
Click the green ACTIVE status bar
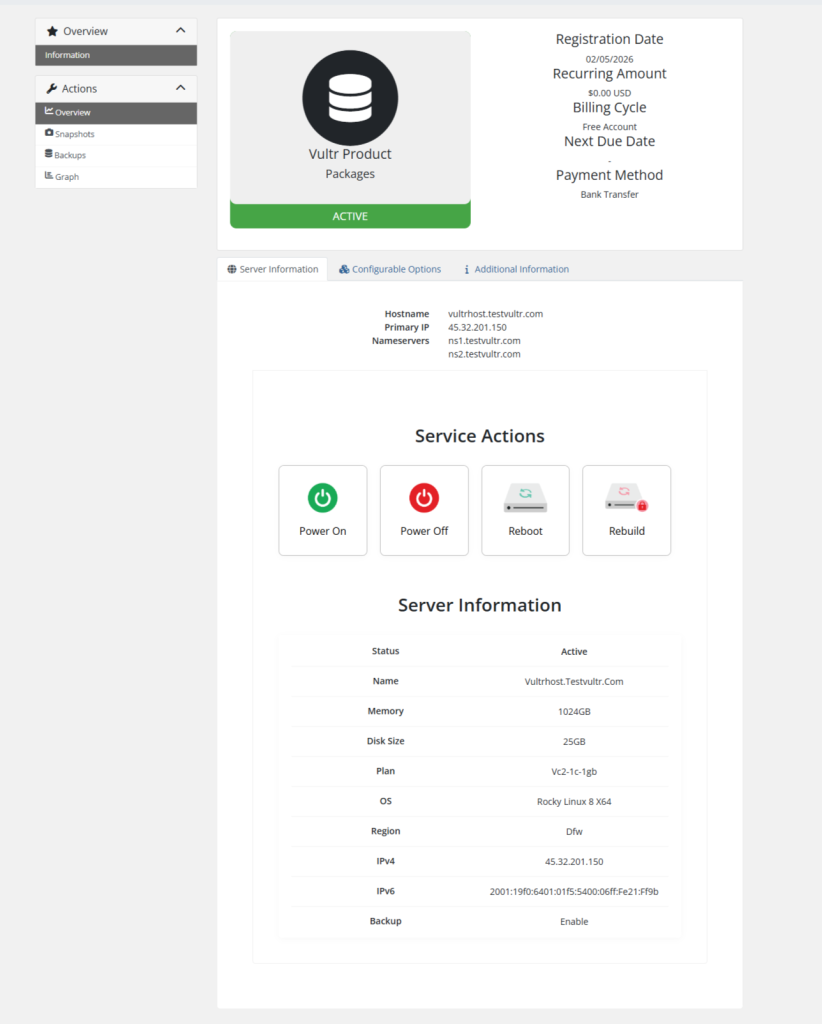click(x=350, y=216)
